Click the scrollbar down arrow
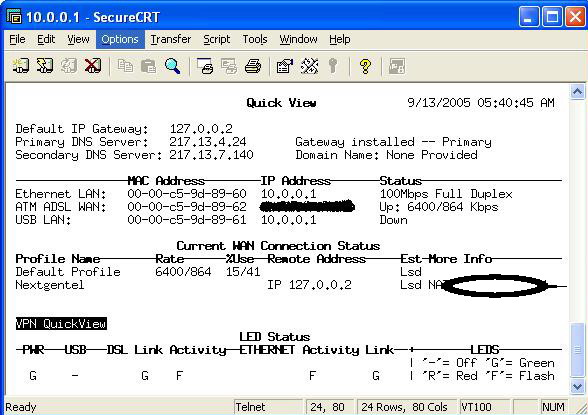This screenshot has height=415, width=588. click(577, 387)
